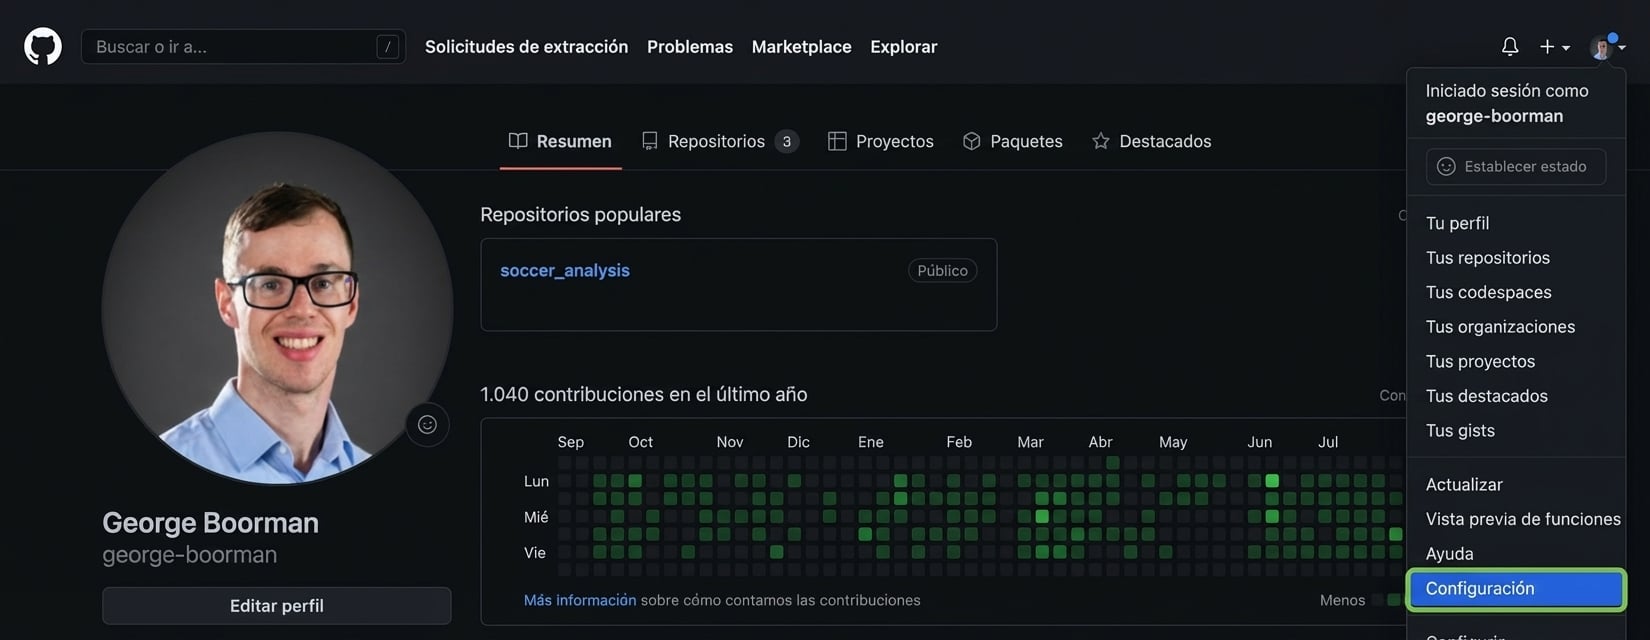The image size is (1650, 640).
Task: Open Solicitudes de extracción
Action: click(526, 47)
